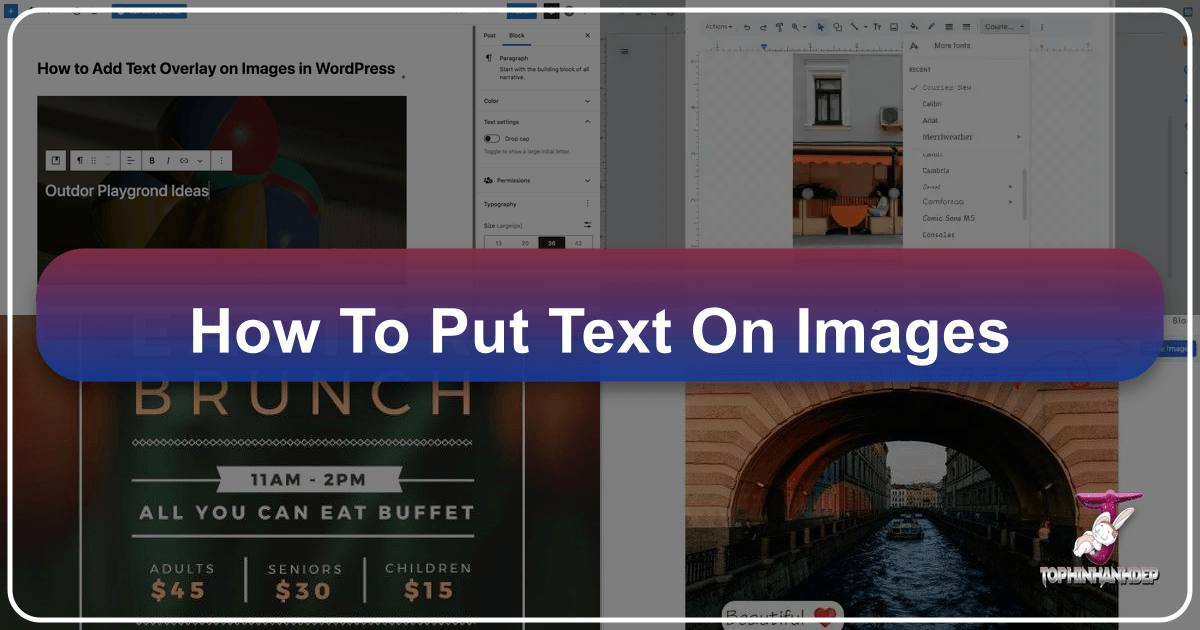Apply italic formatting in block toolbar
This screenshot has width=1200, height=630.
pos(168,160)
